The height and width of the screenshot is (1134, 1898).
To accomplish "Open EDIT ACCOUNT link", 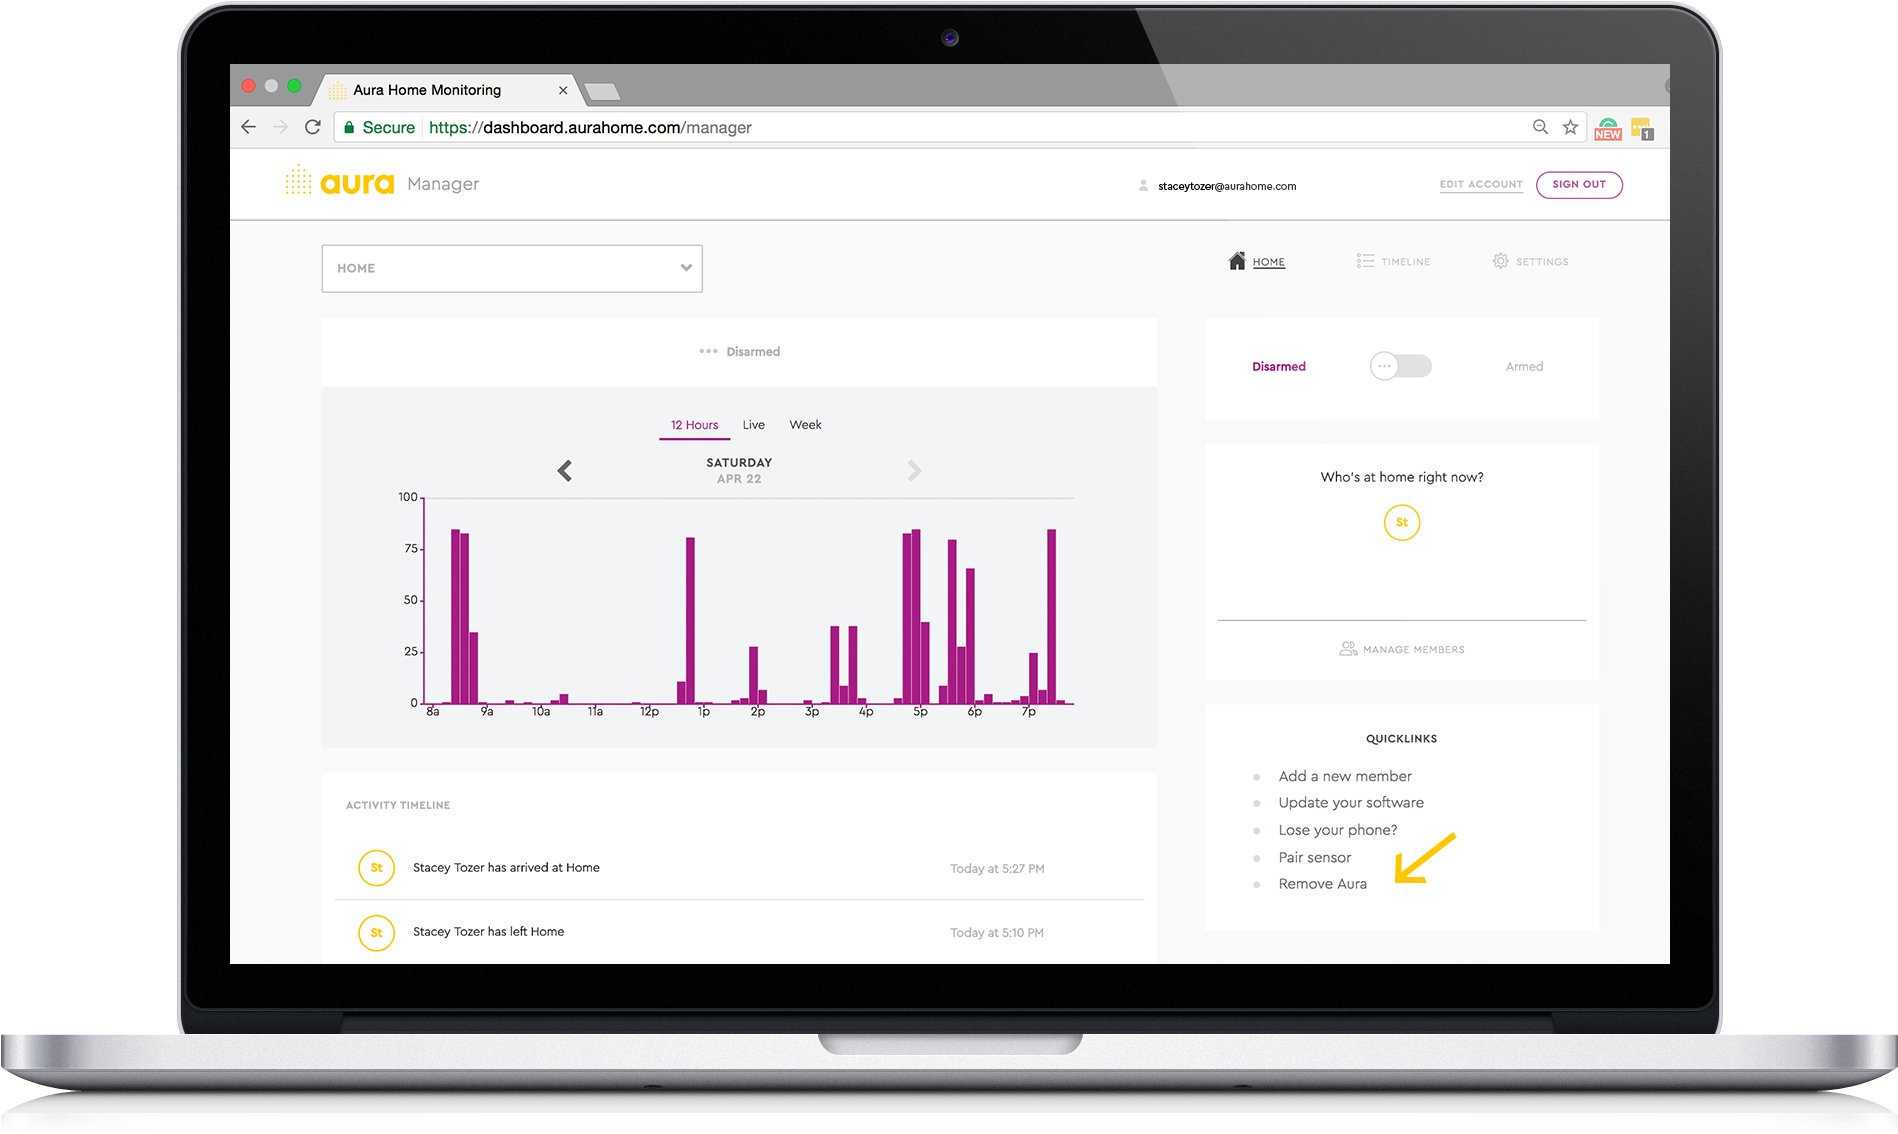I will 1481,184.
